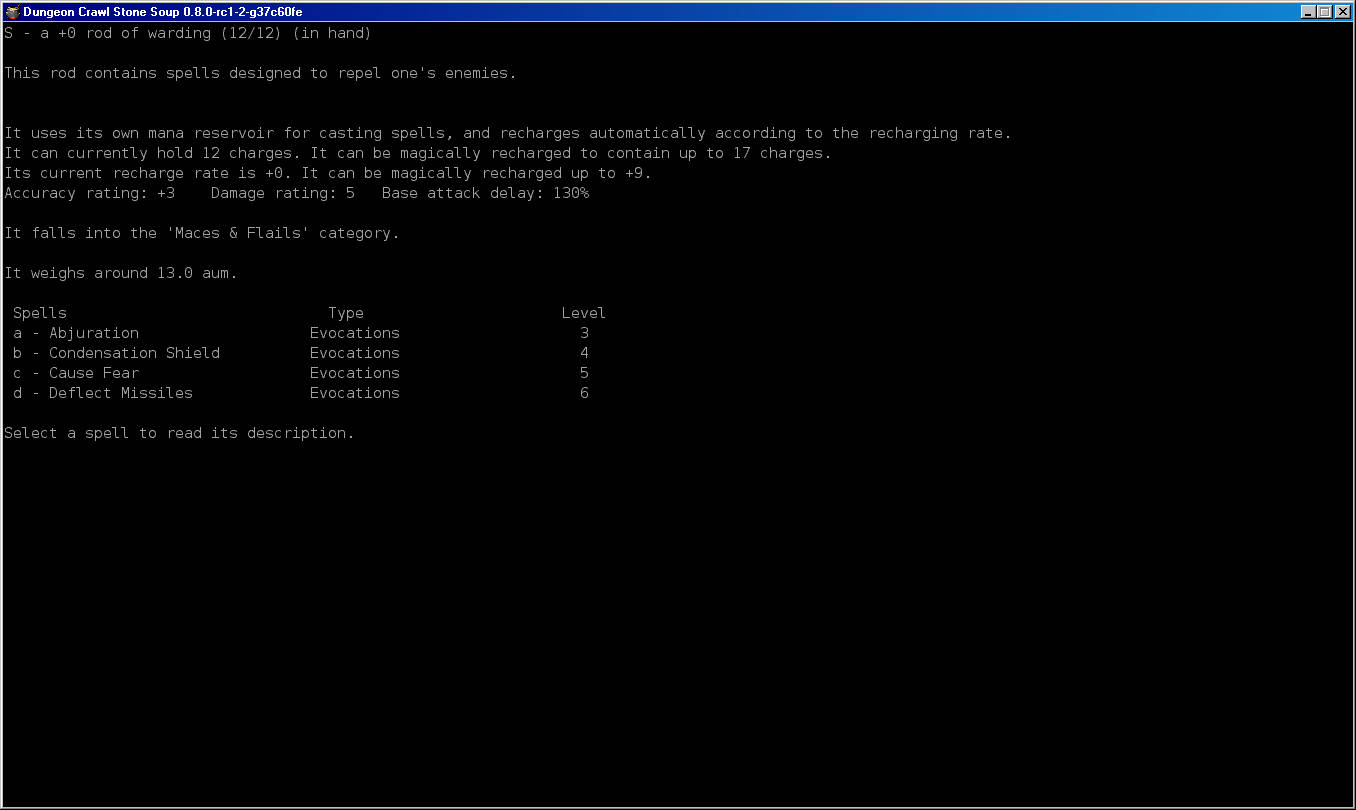The image size is (1356, 810).
Task: Click the line about its own mana reservoir
Action: point(508,133)
